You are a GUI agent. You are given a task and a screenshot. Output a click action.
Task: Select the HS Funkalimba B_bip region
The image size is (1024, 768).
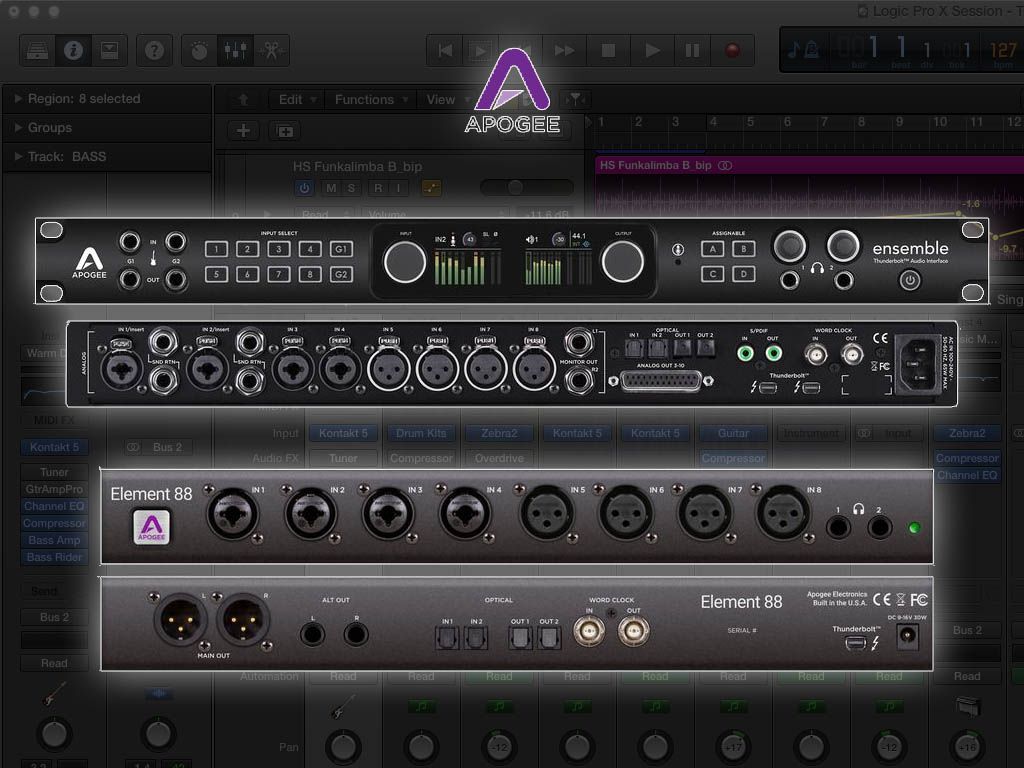809,186
